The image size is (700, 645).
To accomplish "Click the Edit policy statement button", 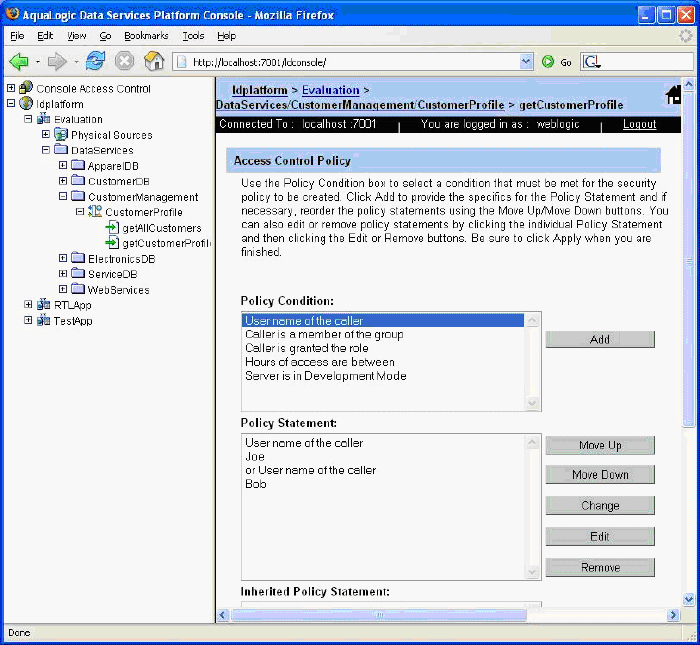I will 600,537.
